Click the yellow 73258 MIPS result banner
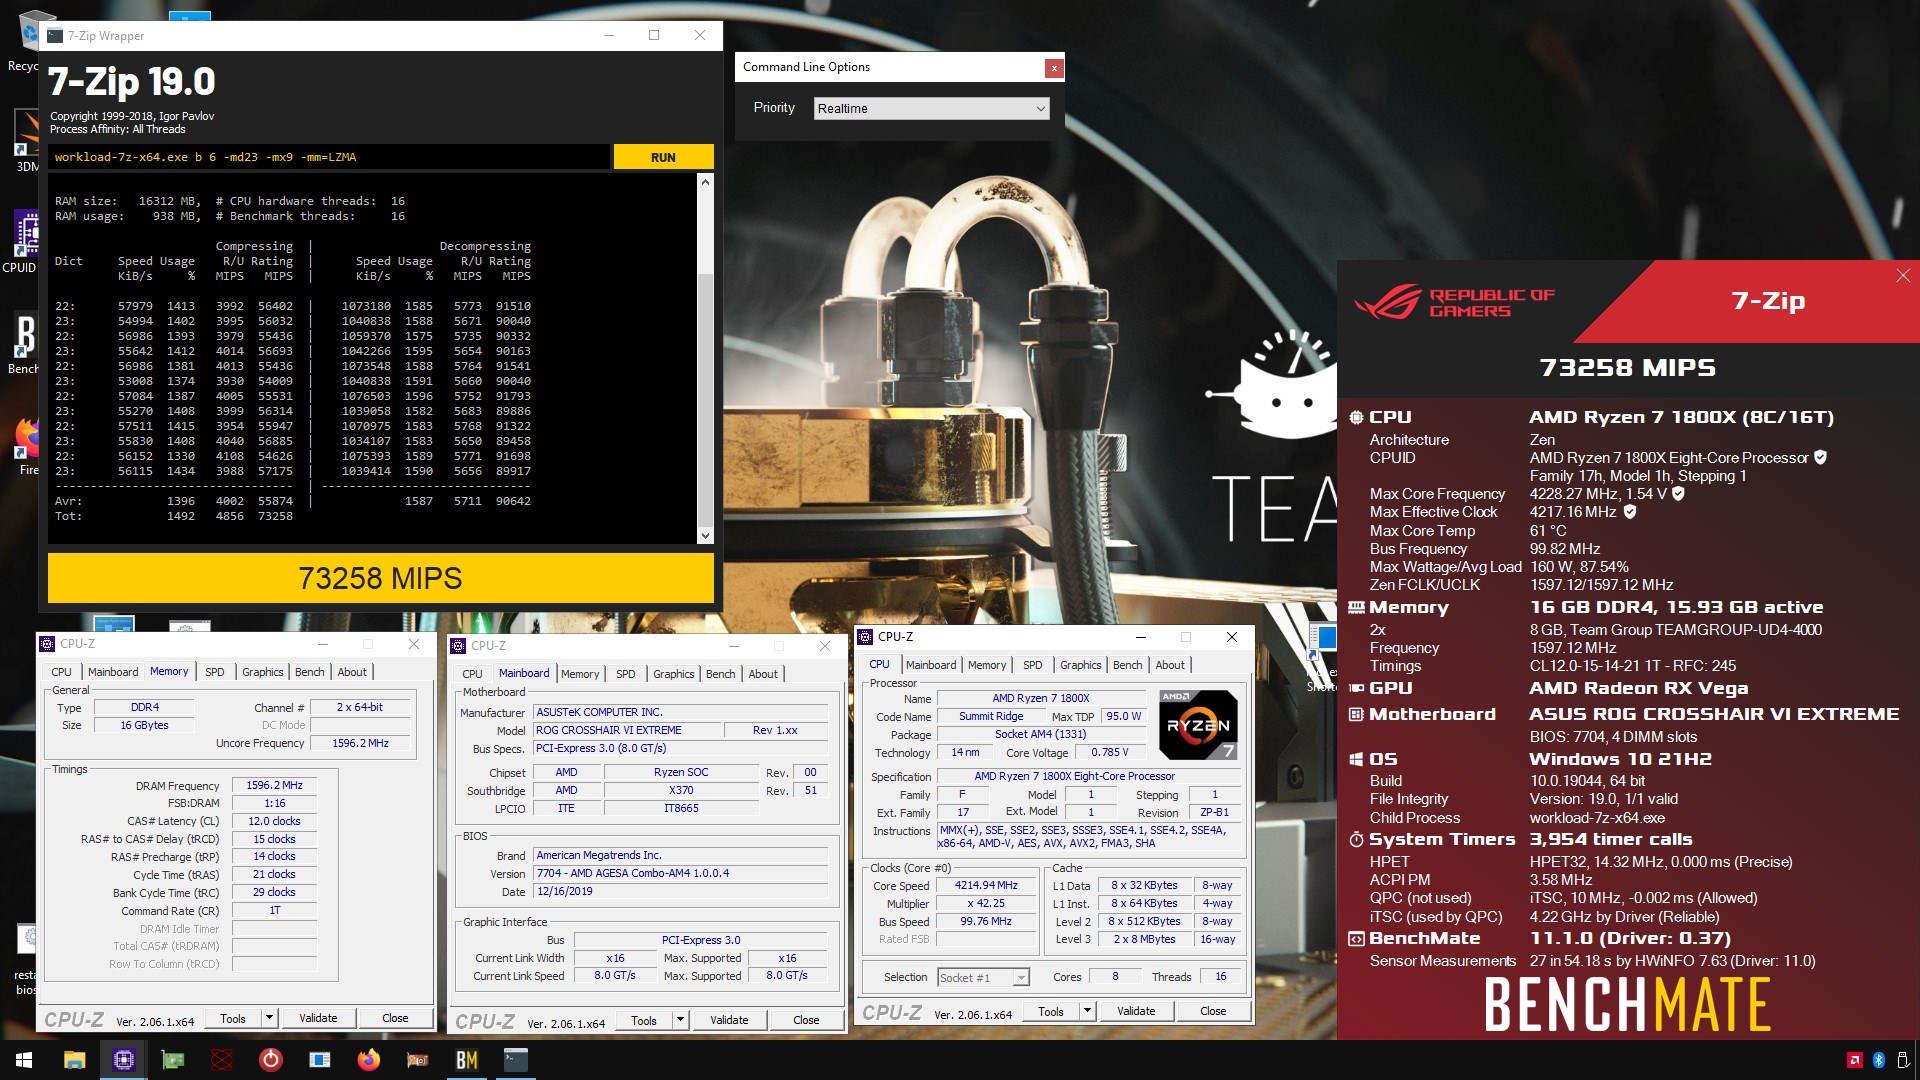 (x=381, y=578)
